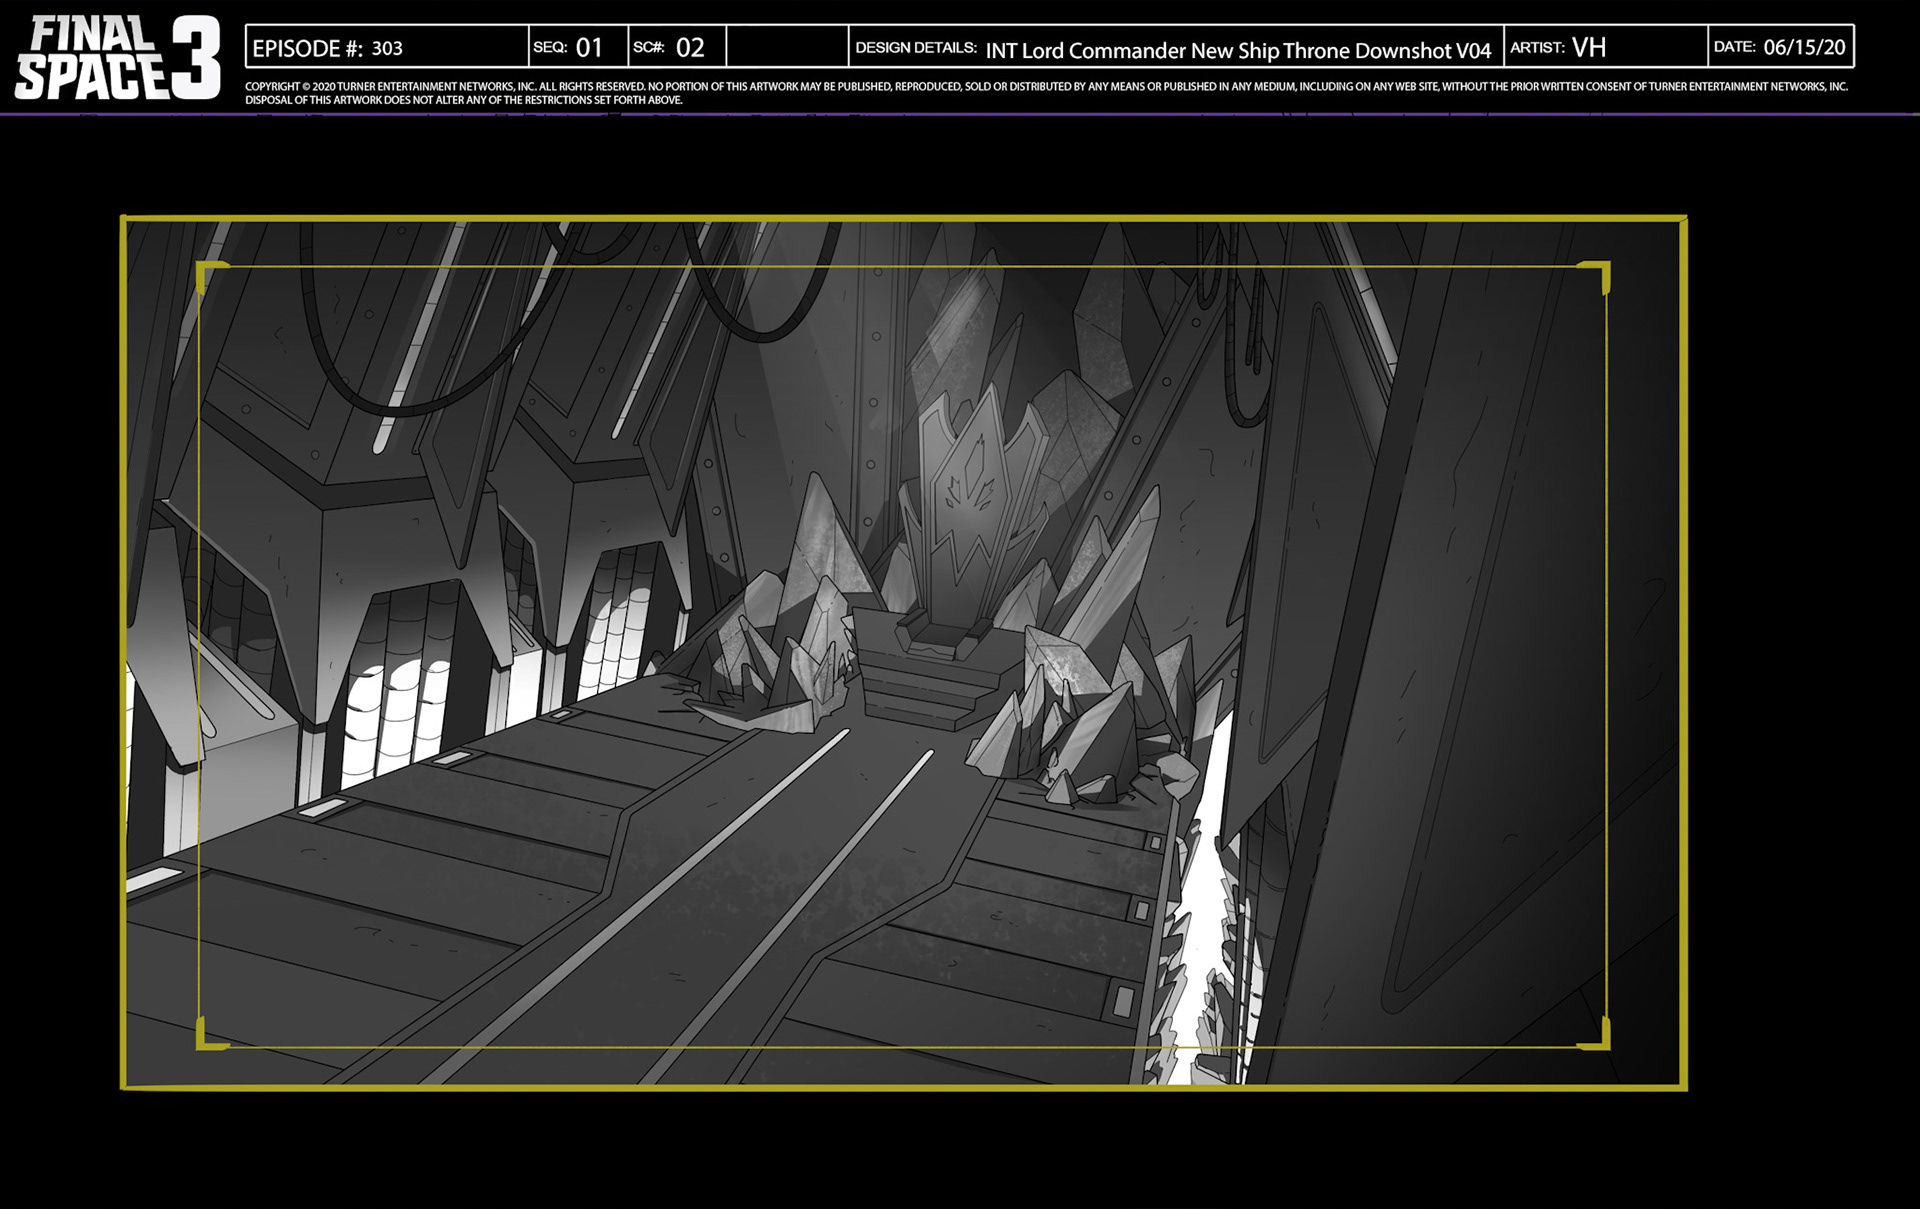
Task: Select the SEQ 01 field
Action: click(578, 48)
